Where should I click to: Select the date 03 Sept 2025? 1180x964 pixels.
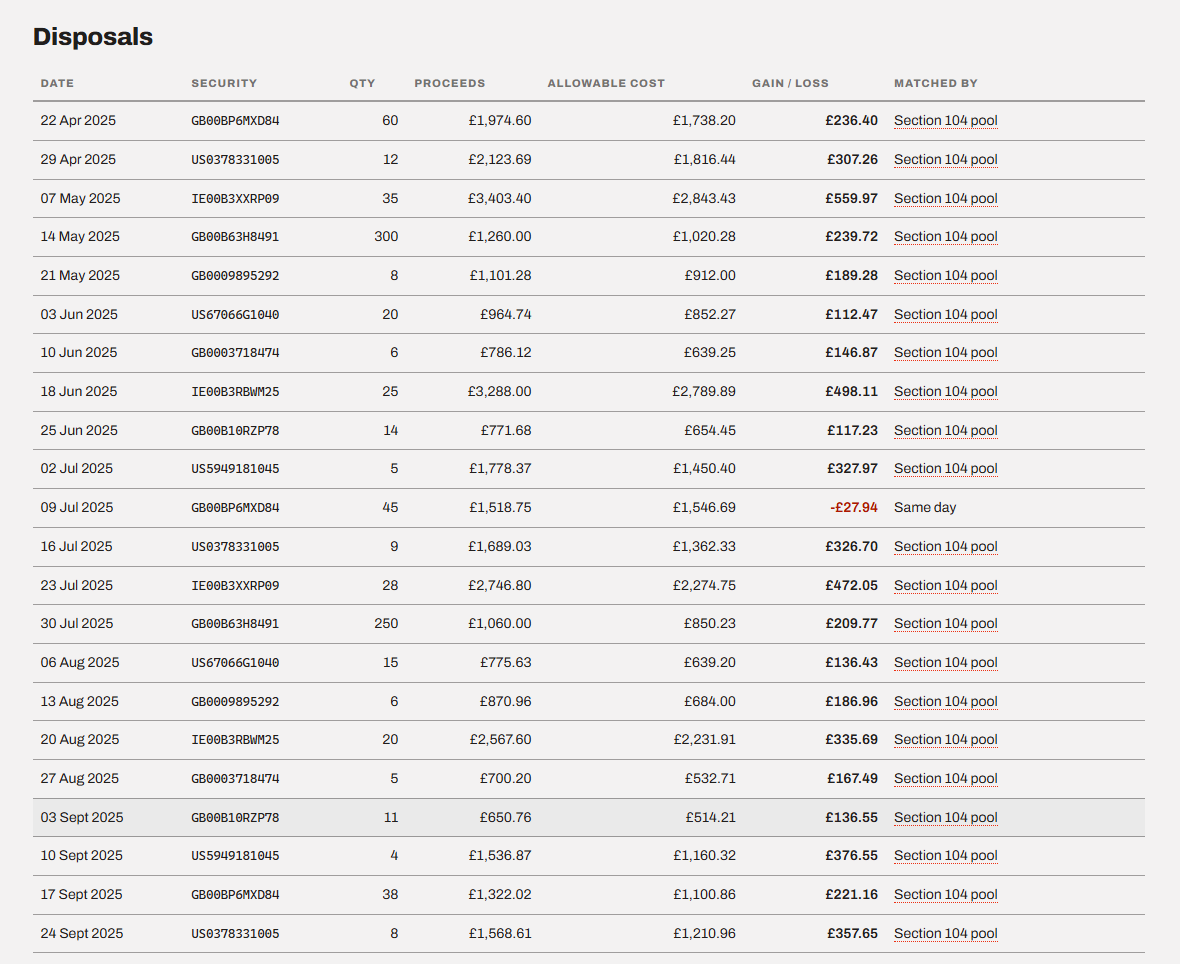[x=82, y=817]
